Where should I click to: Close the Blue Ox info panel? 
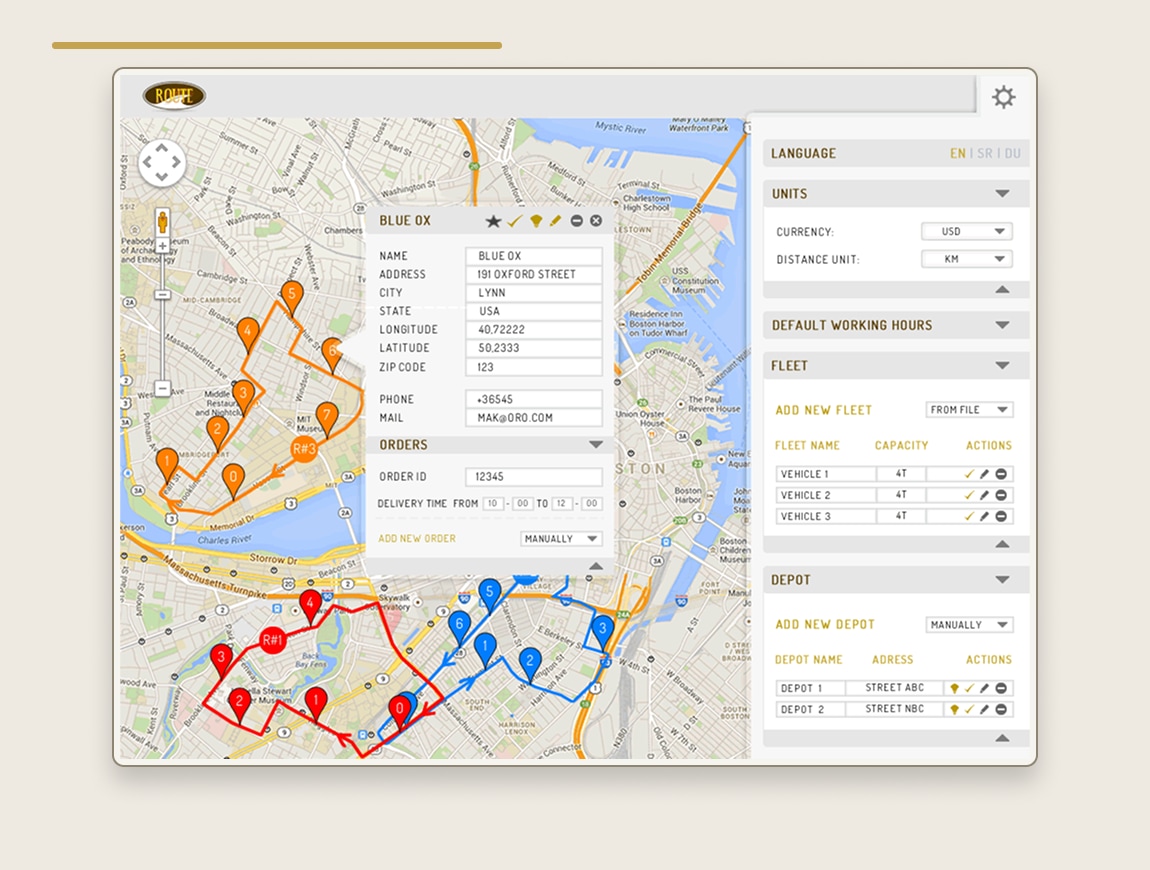pos(596,221)
